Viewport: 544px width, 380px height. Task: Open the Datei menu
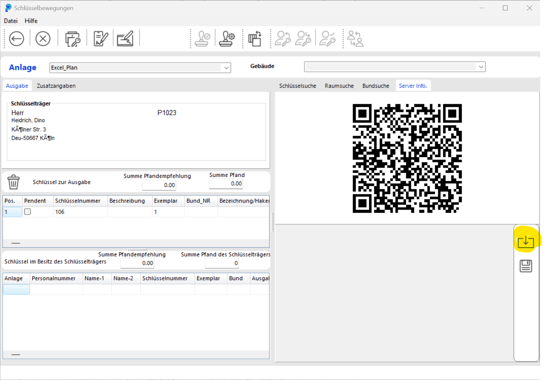coord(10,21)
